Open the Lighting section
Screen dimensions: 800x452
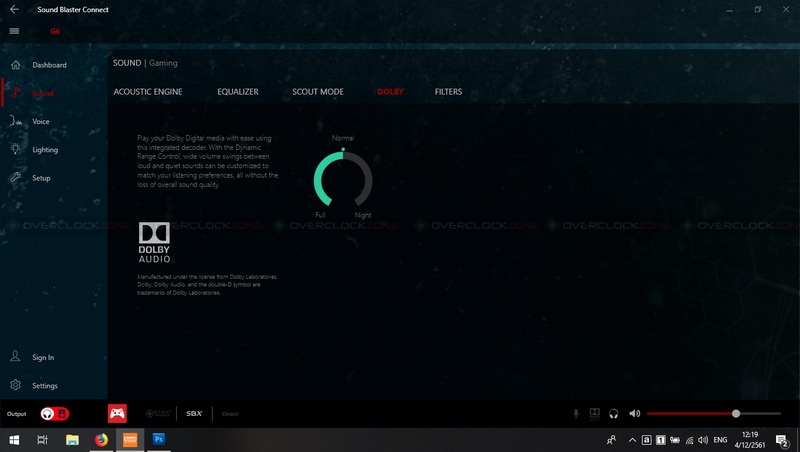[x=45, y=149]
